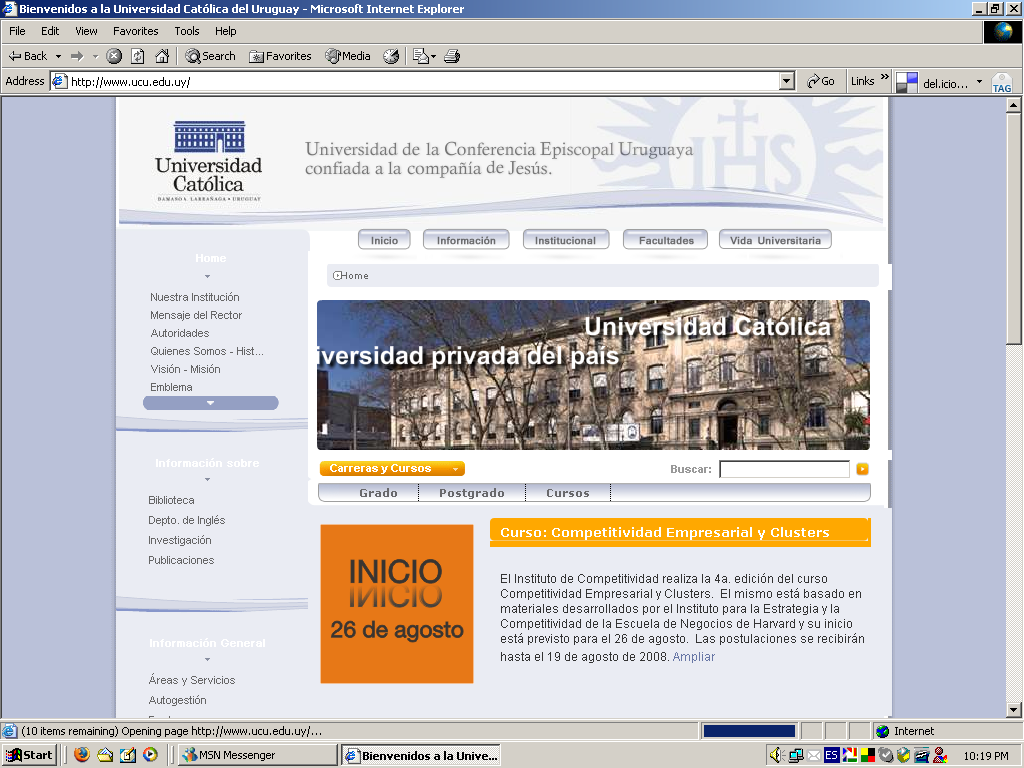Open the Forward button history dropdown arrow

click(x=95, y=56)
